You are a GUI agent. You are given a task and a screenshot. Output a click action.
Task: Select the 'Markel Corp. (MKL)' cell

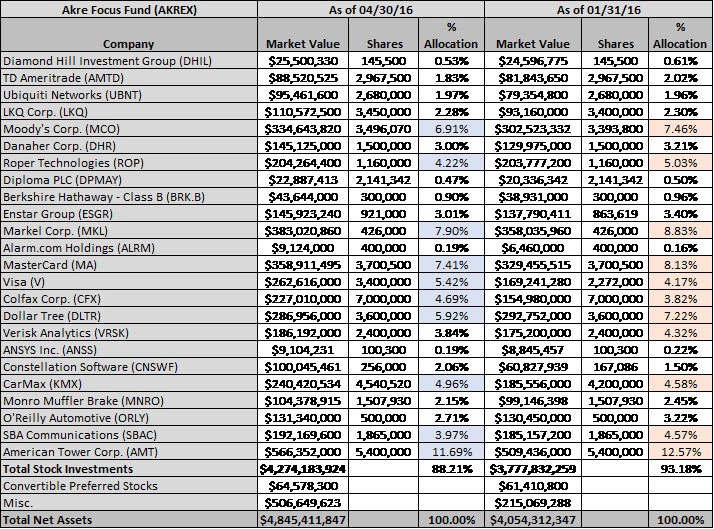(x=129, y=231)
